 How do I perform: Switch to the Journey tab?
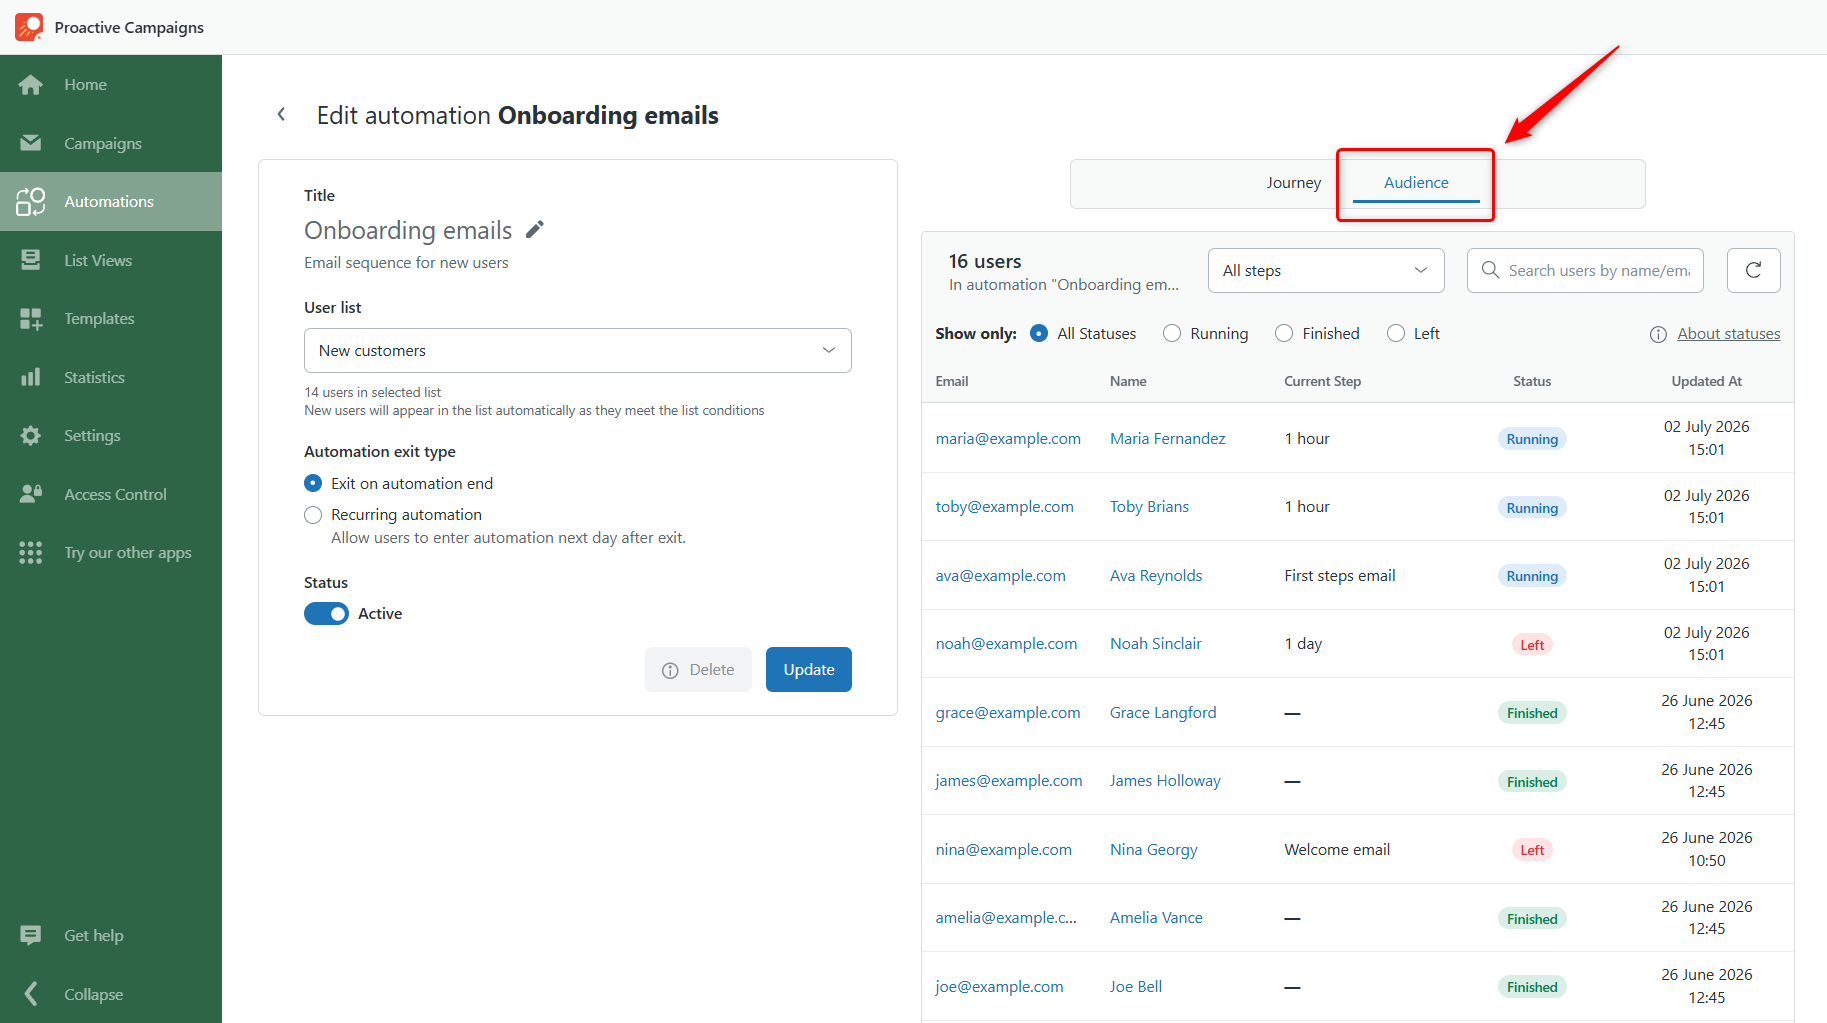tap(1293, 183)
